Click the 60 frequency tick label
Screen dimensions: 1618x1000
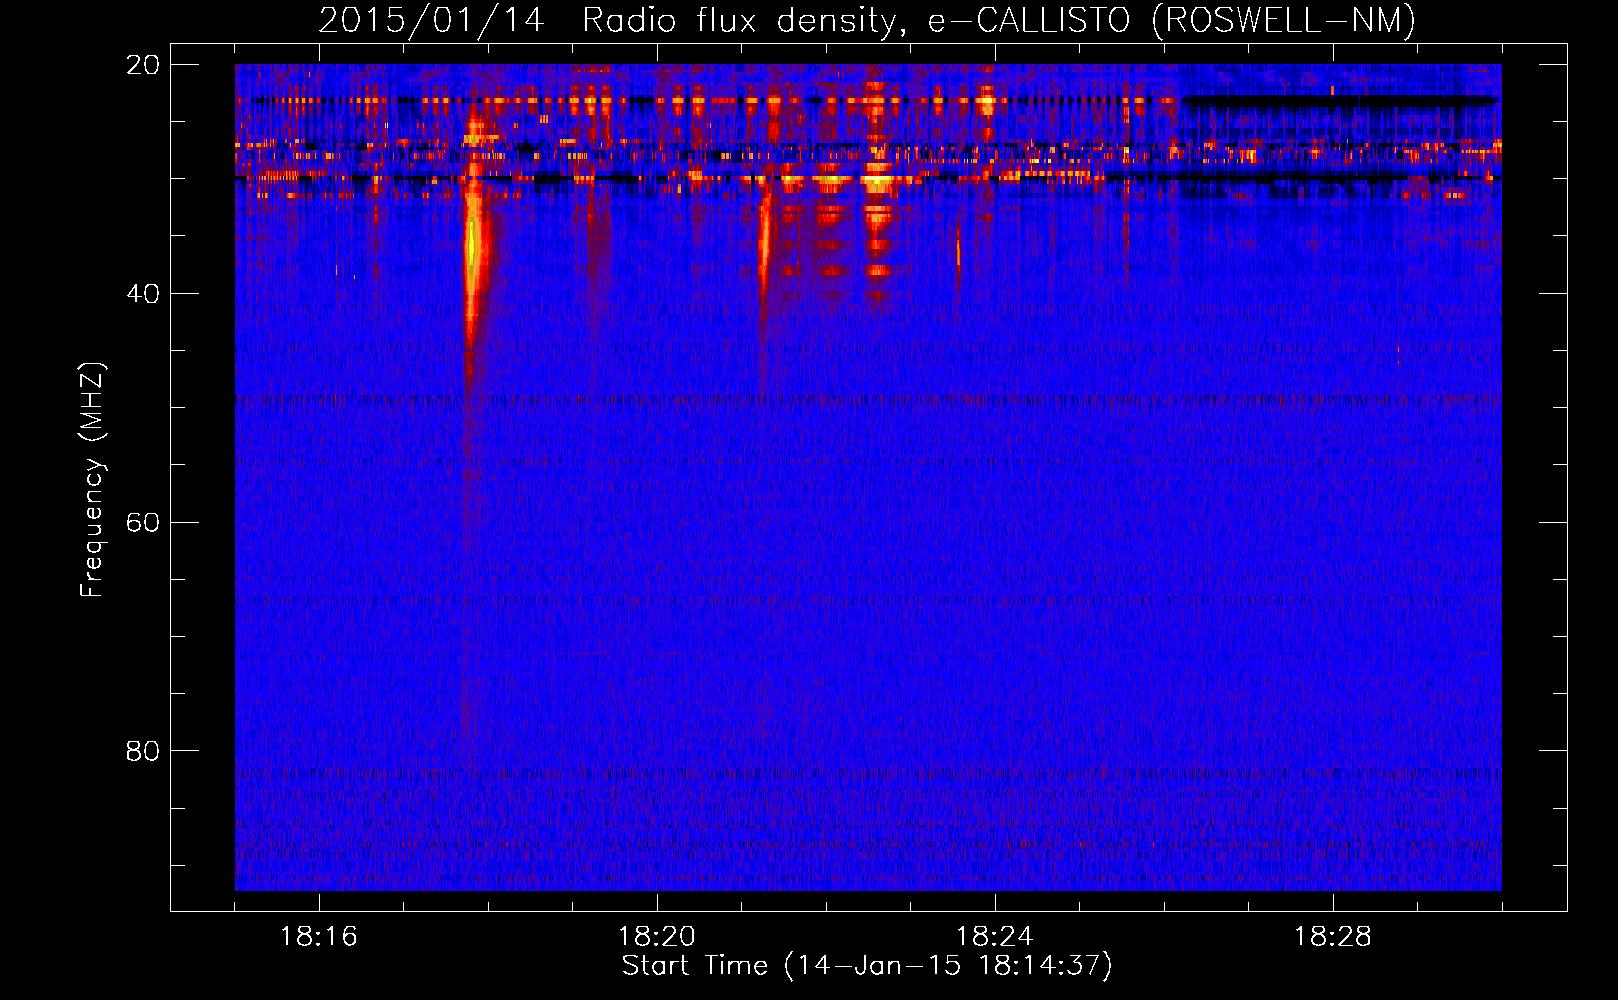click(142, 523)
